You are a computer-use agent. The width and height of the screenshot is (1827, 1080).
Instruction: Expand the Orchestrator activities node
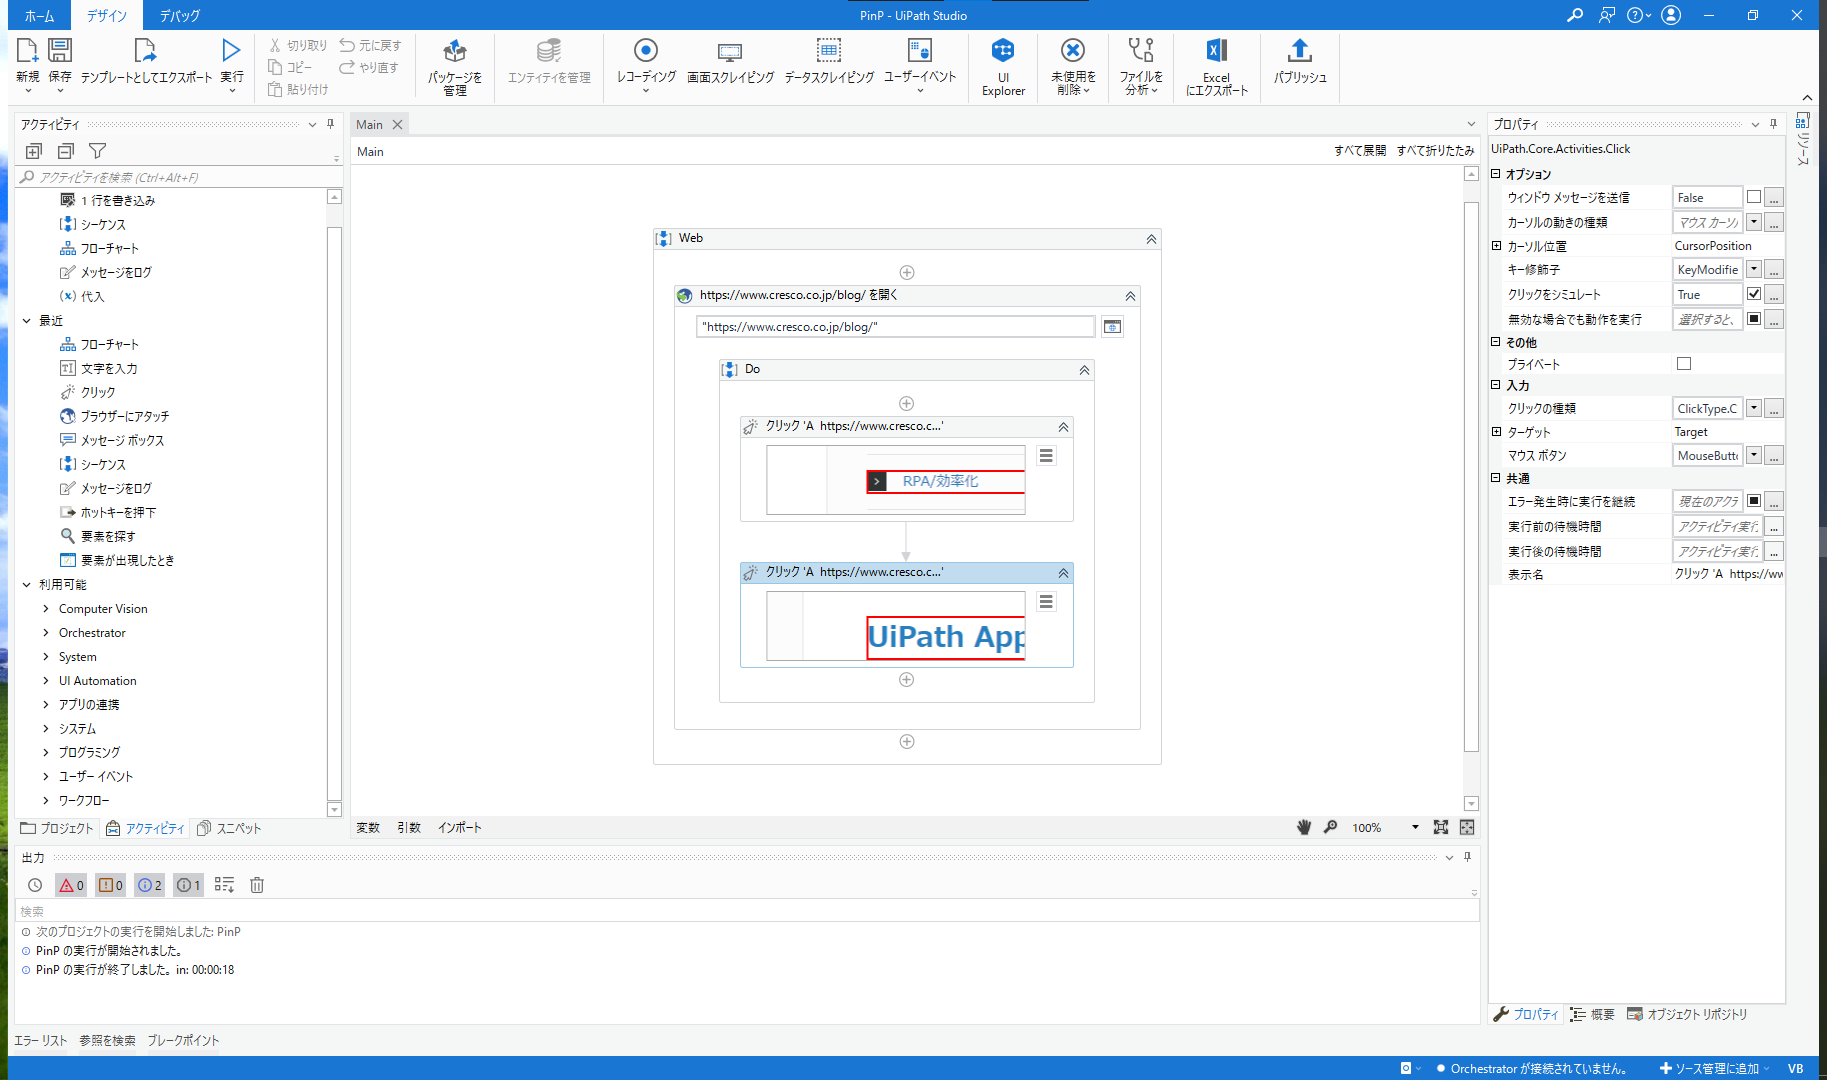46,632
